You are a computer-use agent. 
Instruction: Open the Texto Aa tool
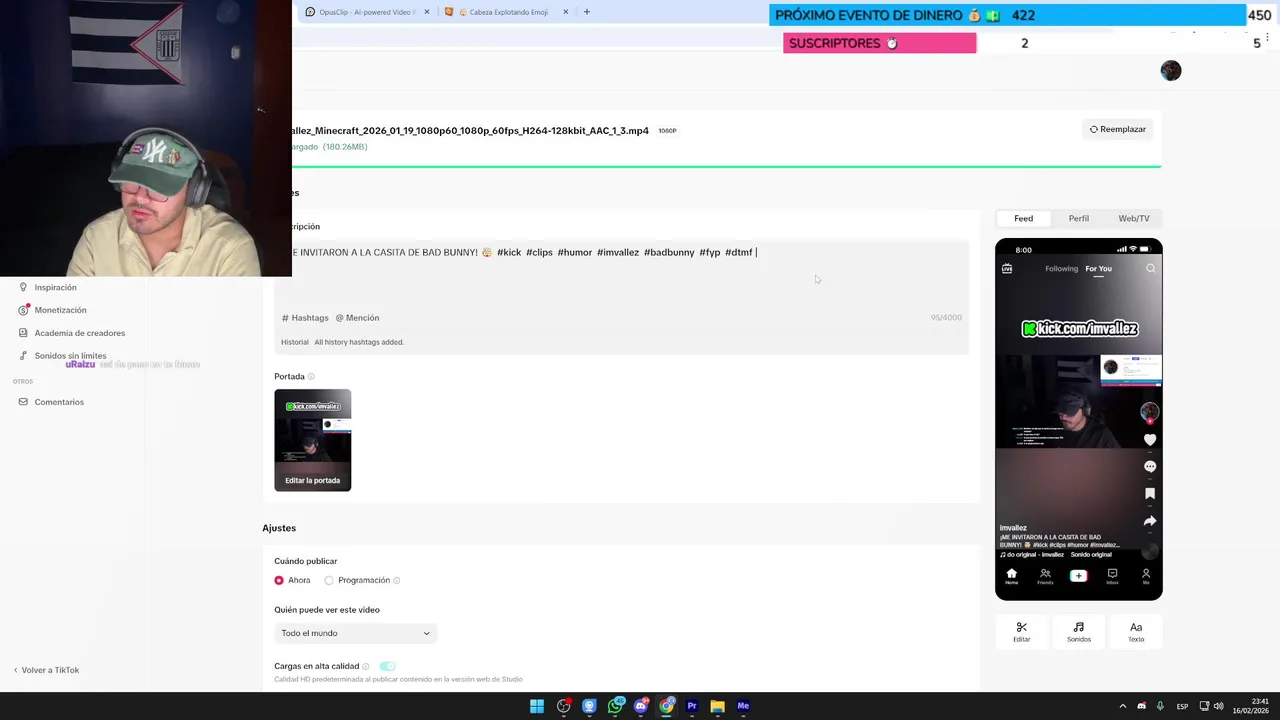pyautogui.click(x=1136, y=631)
